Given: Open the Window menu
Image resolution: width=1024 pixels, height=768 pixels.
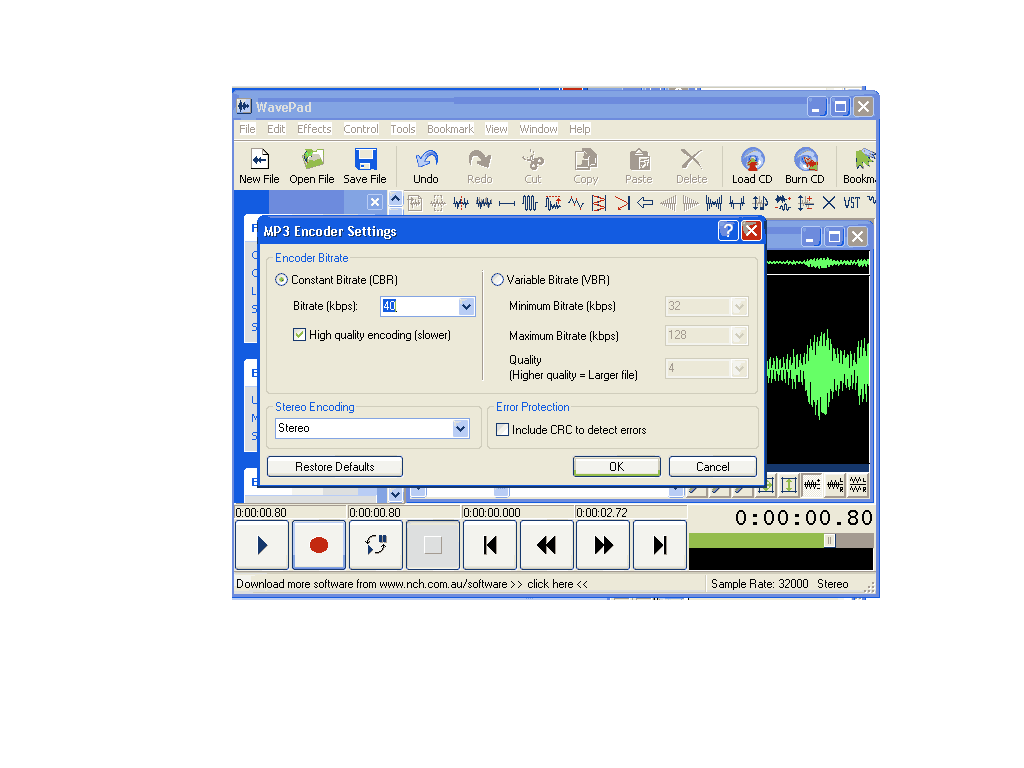Looking at the screenshot, I should (x=539, y=129).
